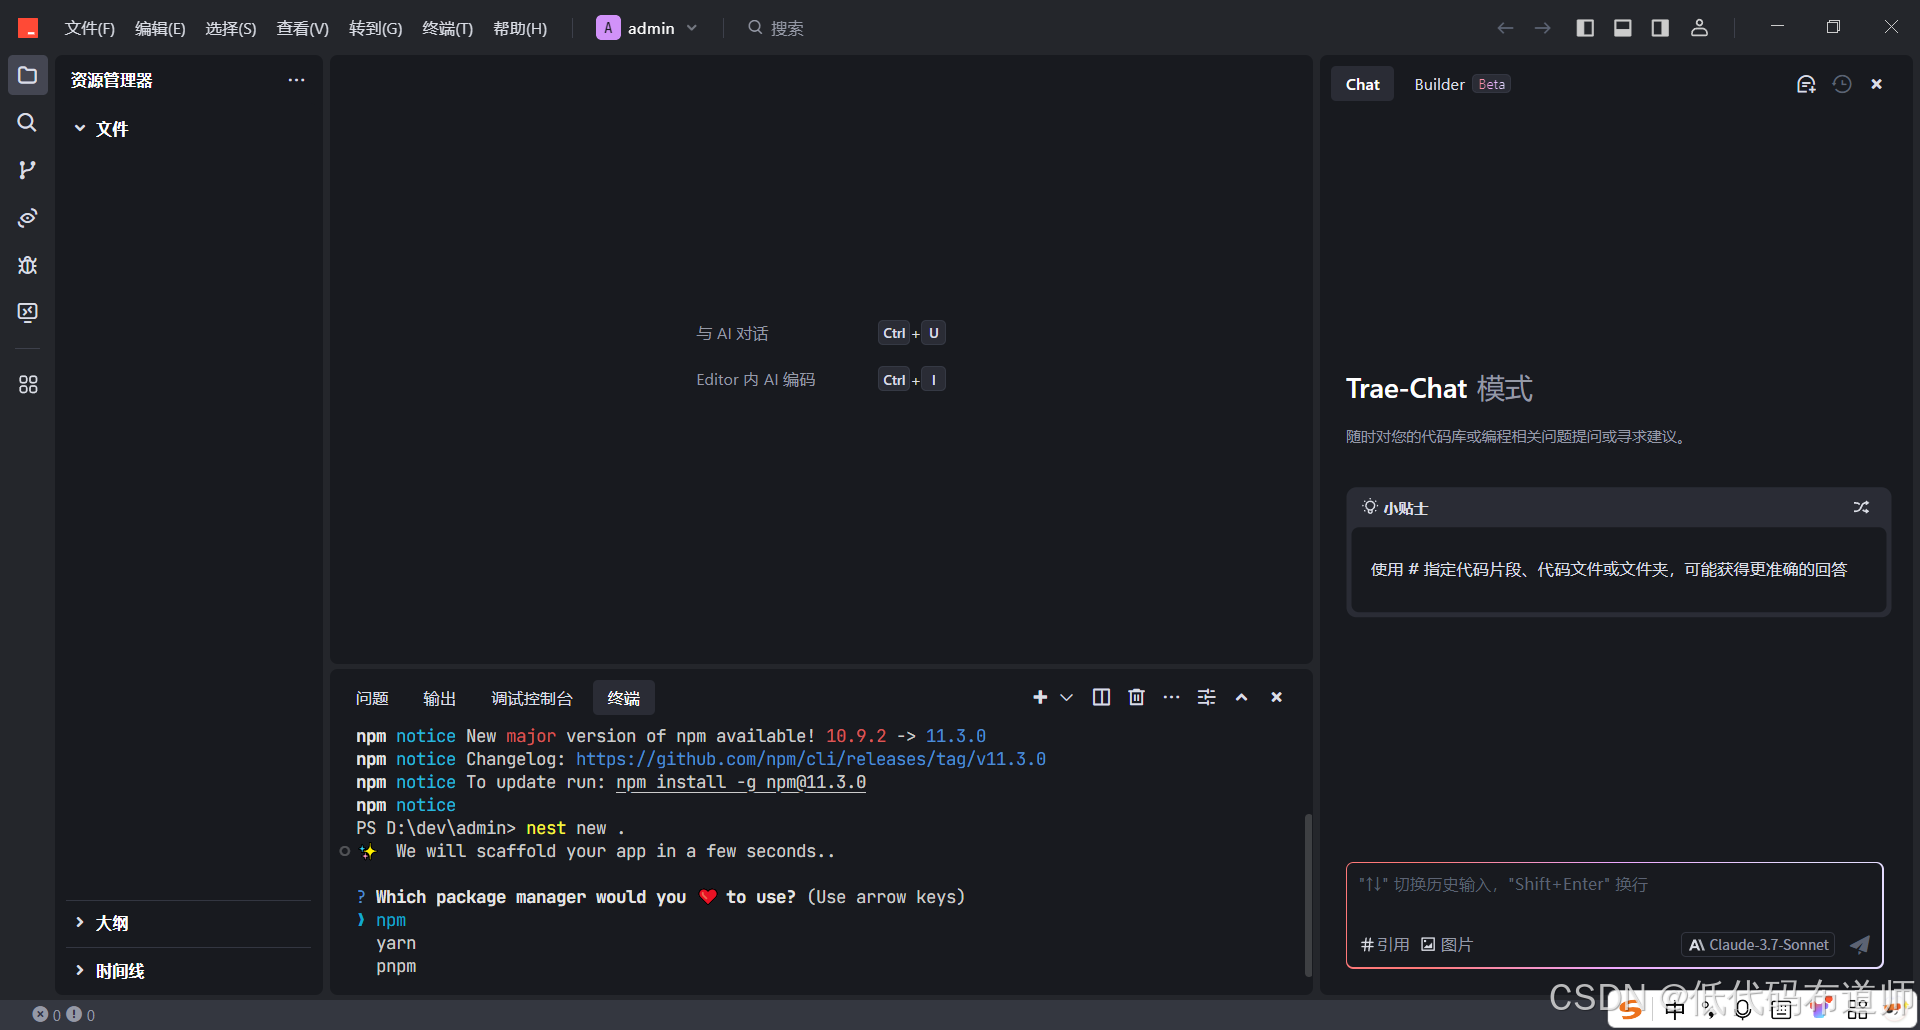
Task: Open the account profile icon in the title bar
Action: point(1699,28)
